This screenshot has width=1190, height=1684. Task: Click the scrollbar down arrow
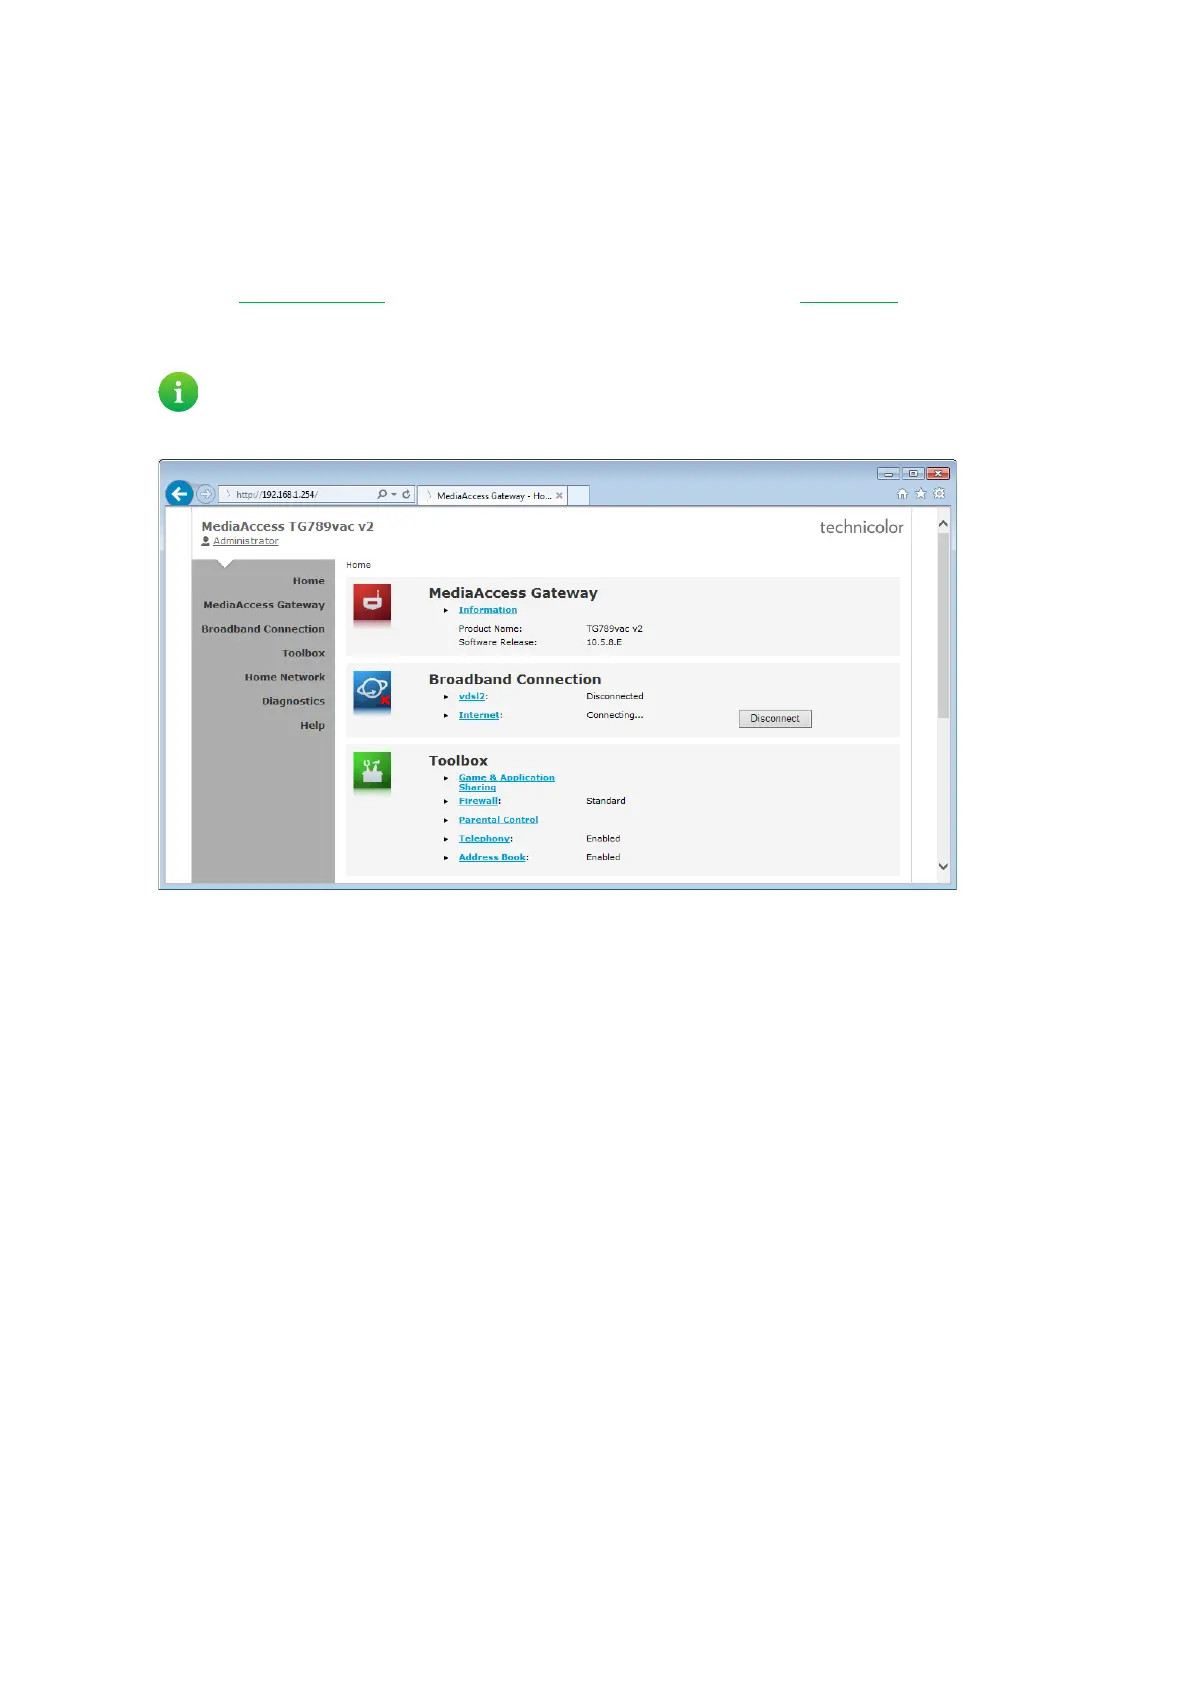pos(942,867)
